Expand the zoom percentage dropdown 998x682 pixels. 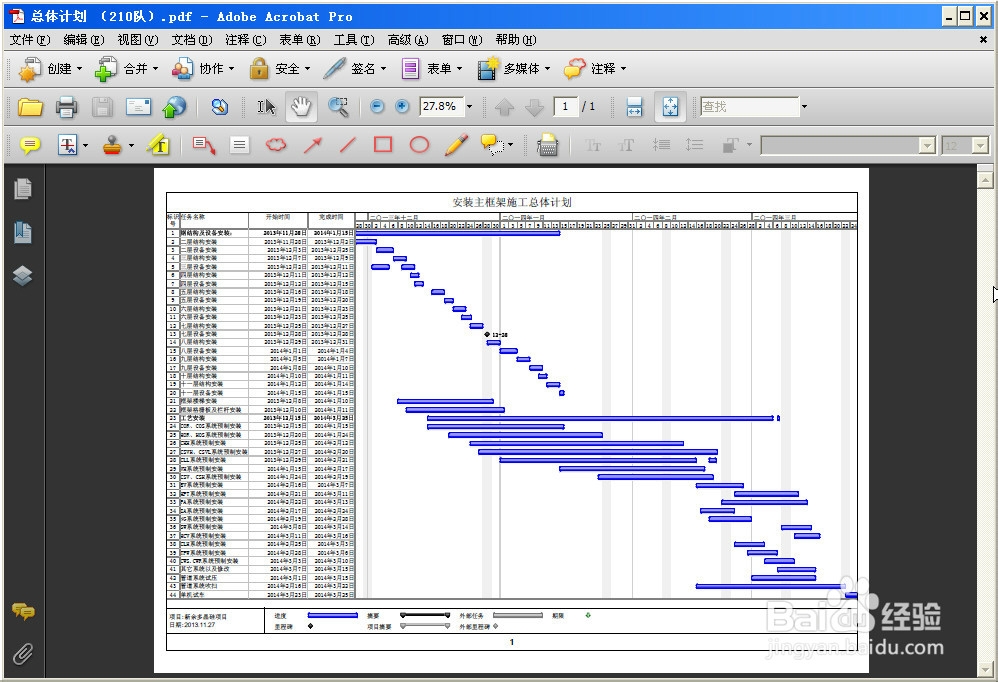pyautogui.click(x=469, y=107)
